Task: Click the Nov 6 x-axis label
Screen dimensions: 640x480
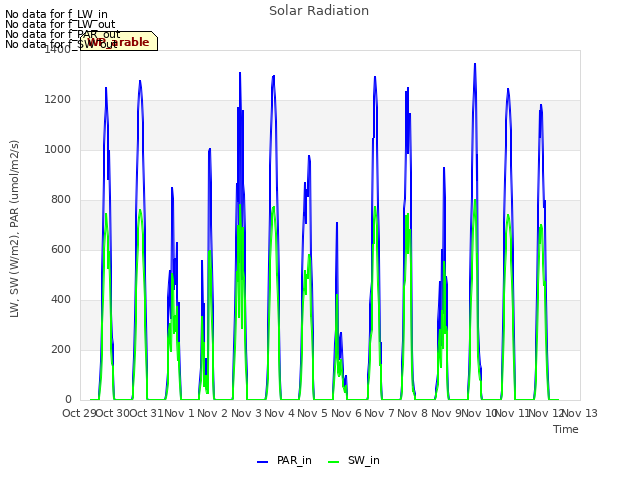Action: click(x=346, y=413)
